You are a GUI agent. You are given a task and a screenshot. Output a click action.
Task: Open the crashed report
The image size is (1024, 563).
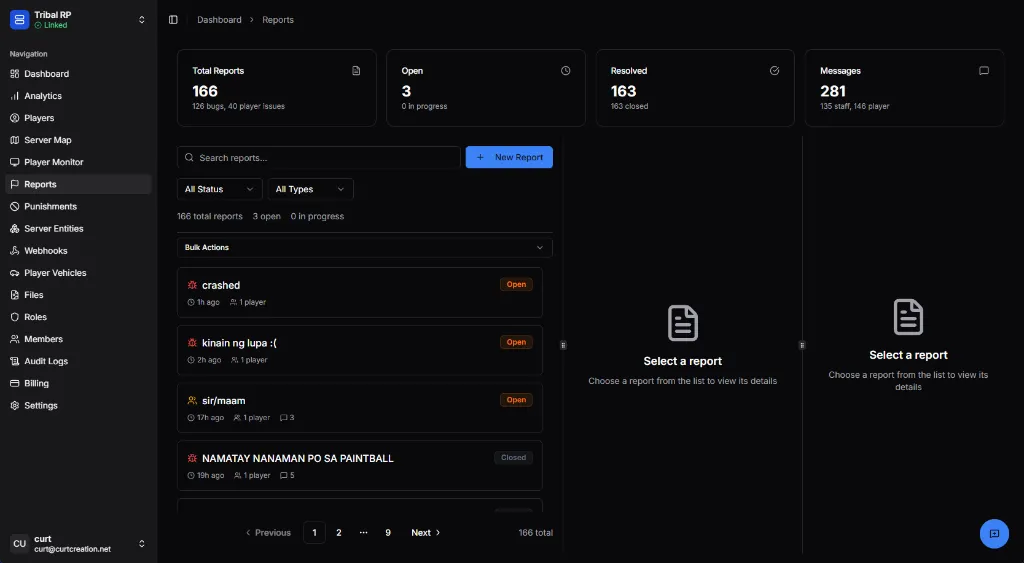click(x=360, y=293)
